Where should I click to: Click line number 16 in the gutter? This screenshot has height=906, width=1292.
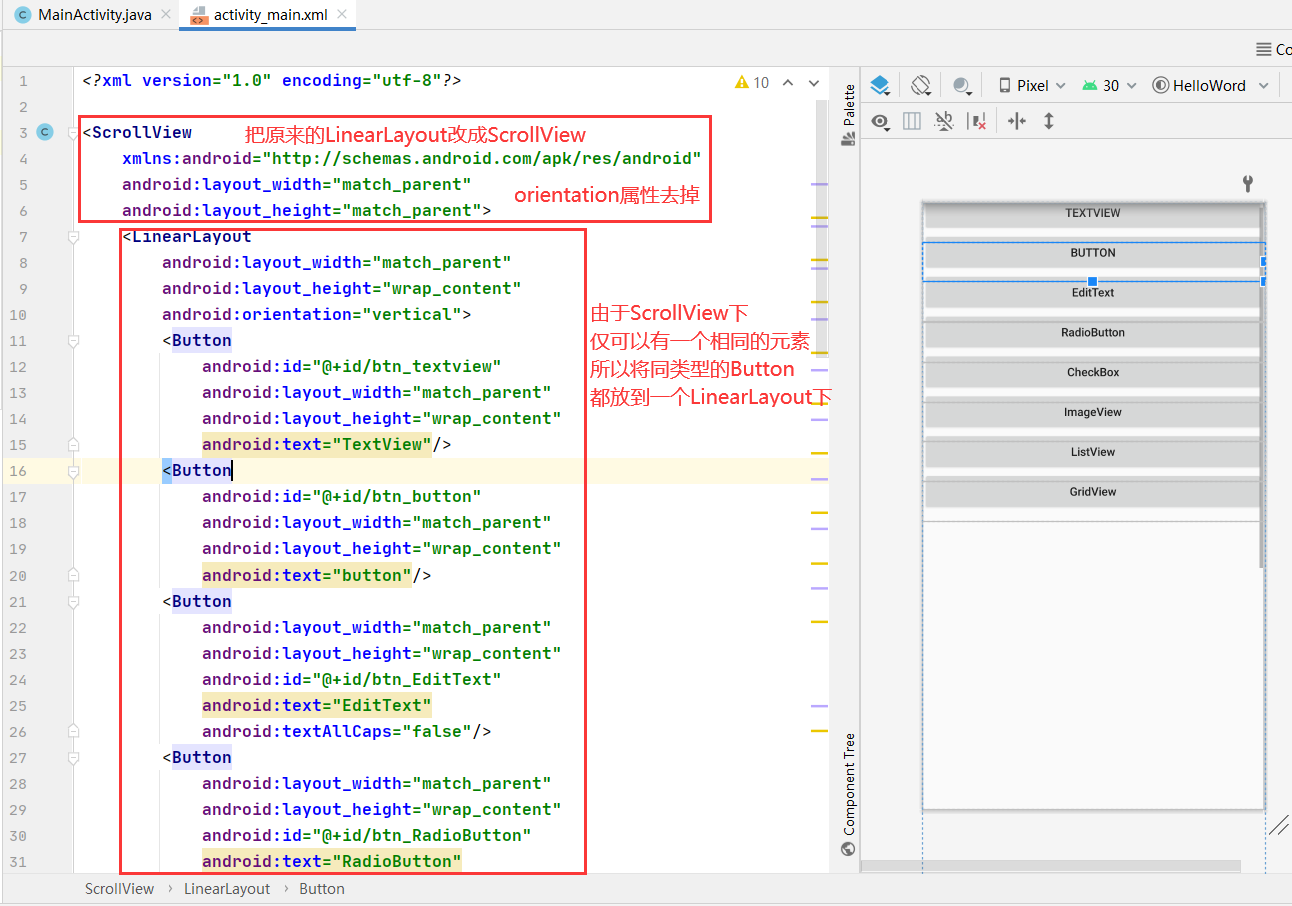pyautogui.click(x=18, y=471)
